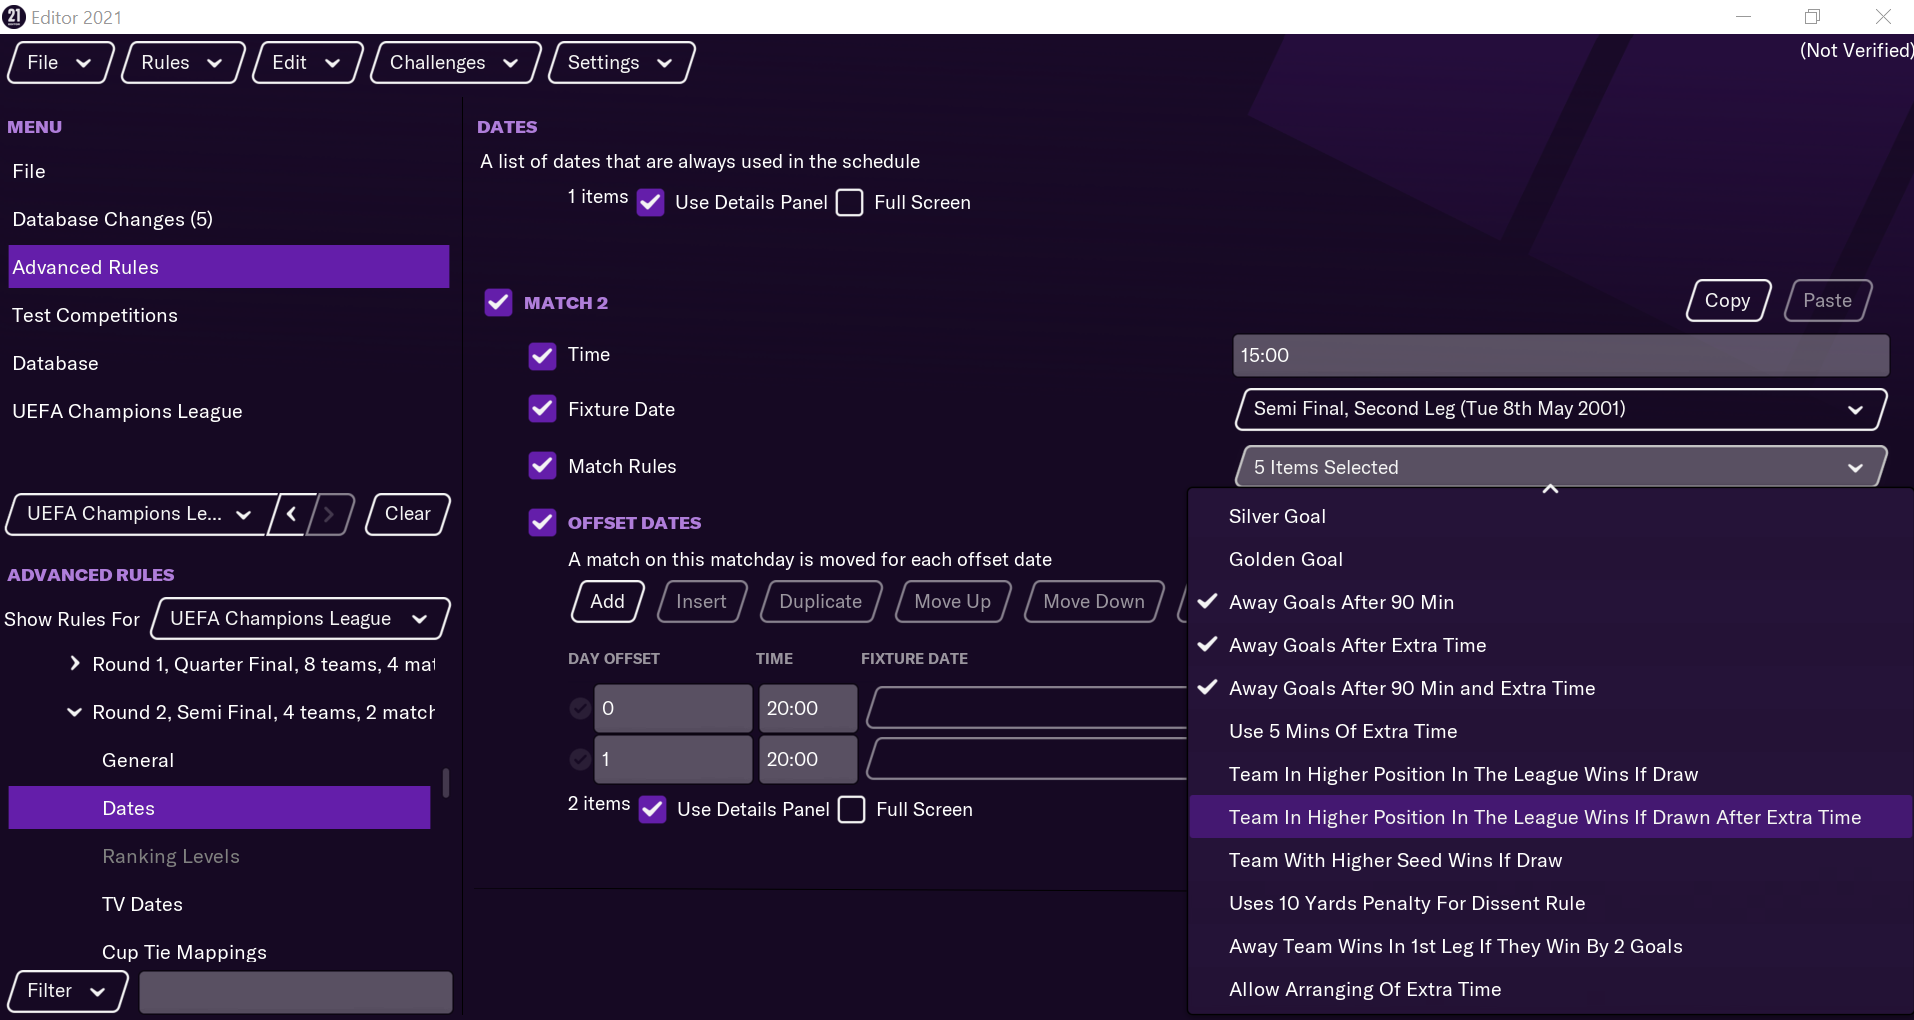Disable the Match 2 checkbox
Viewport: 1914px width, 1020px height.
tap(498, 302)
